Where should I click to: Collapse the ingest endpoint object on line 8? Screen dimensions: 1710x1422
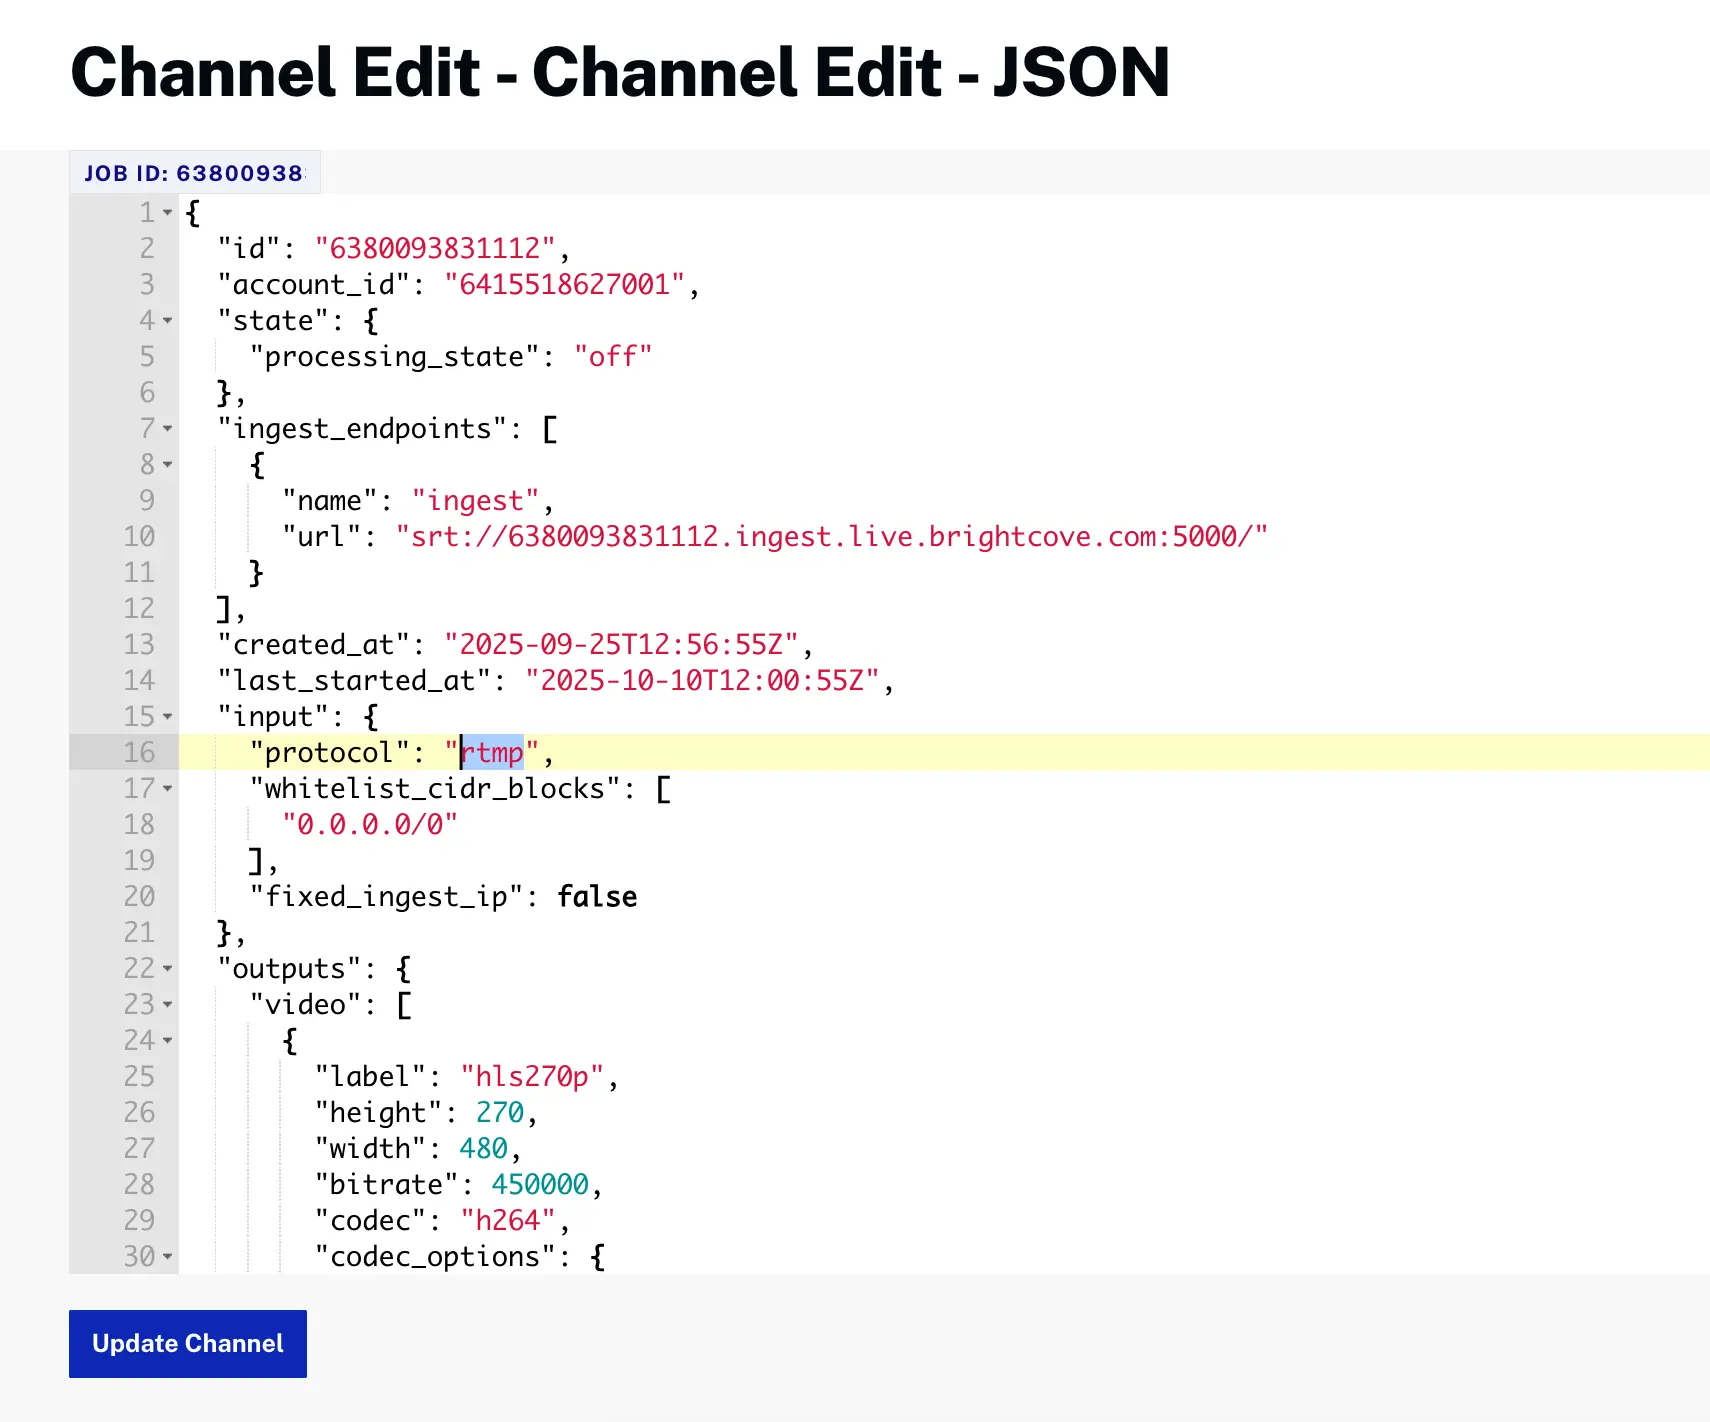[x=167, y=466]
